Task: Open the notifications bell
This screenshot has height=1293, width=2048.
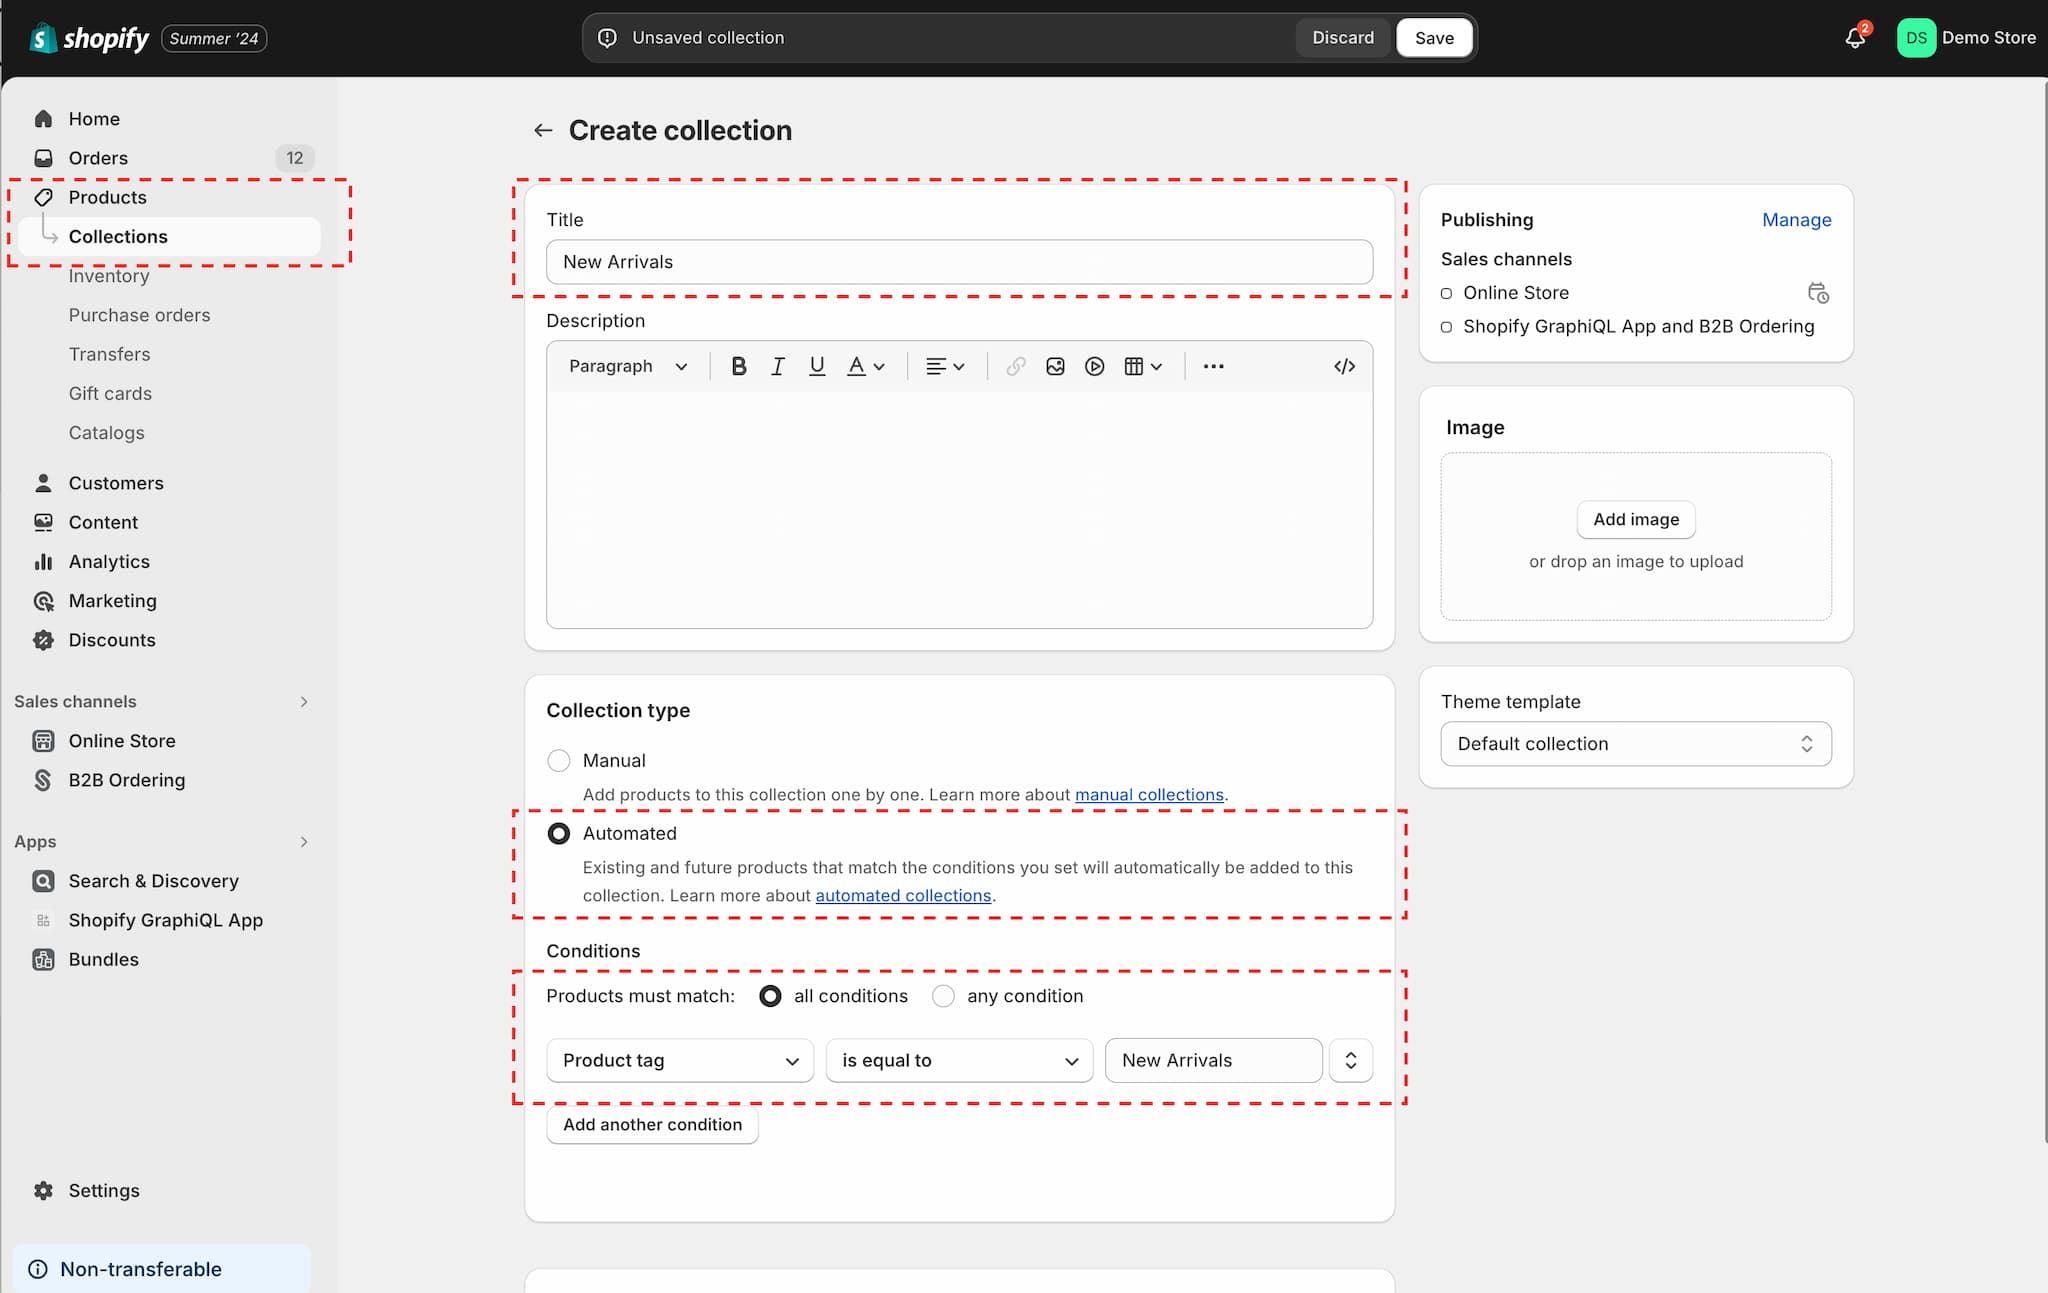Action: pyautogui.click(x=1854, y=38)
